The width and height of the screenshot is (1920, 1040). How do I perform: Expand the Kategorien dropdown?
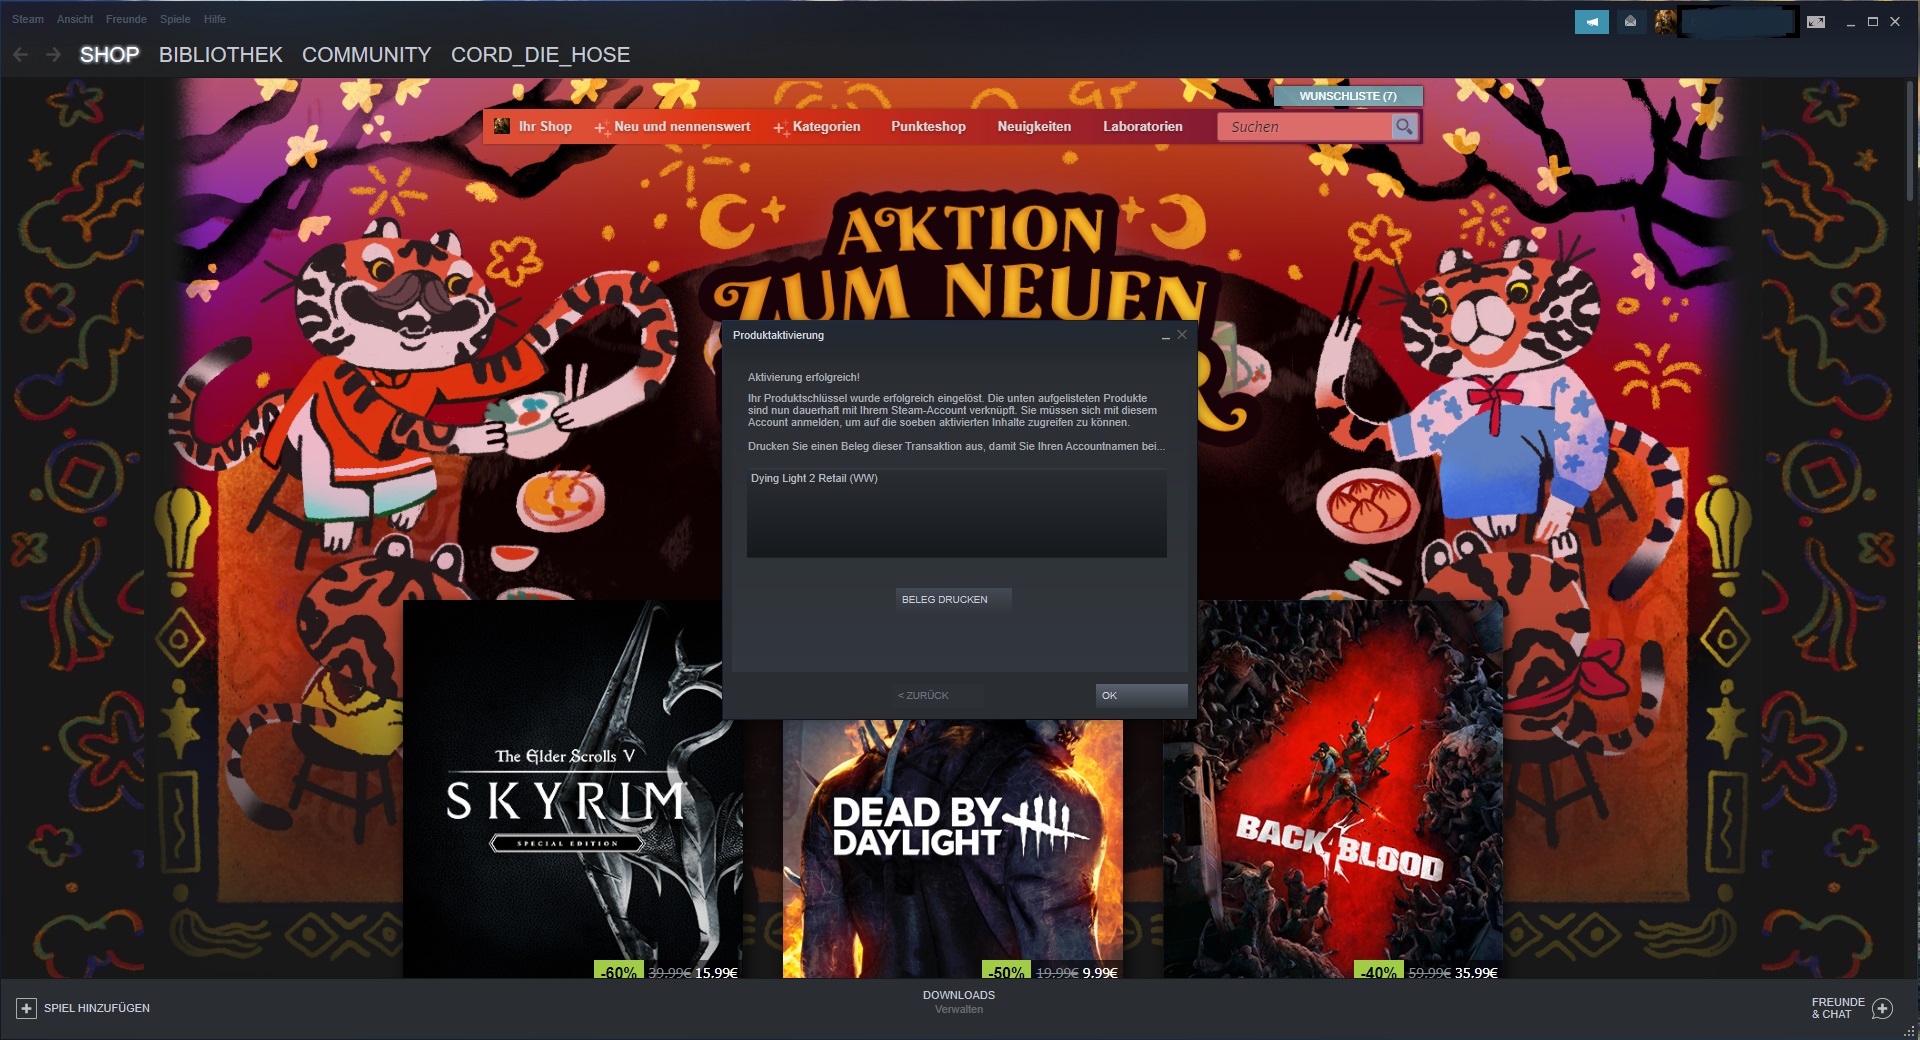click(826, 126)
